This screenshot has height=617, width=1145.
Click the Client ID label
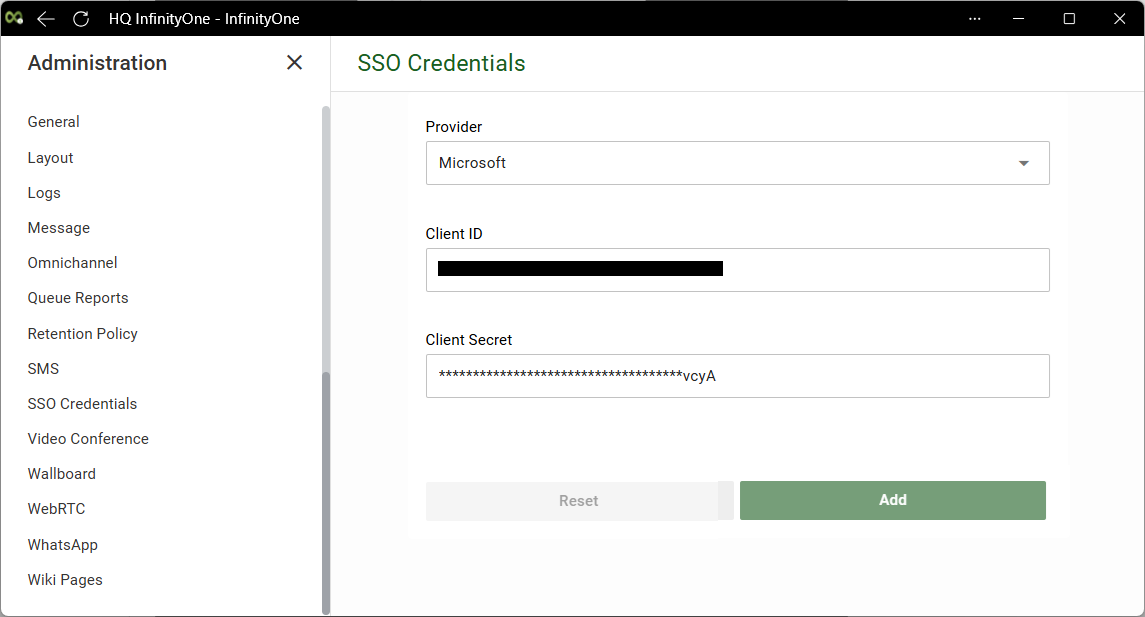click(453, 234)
